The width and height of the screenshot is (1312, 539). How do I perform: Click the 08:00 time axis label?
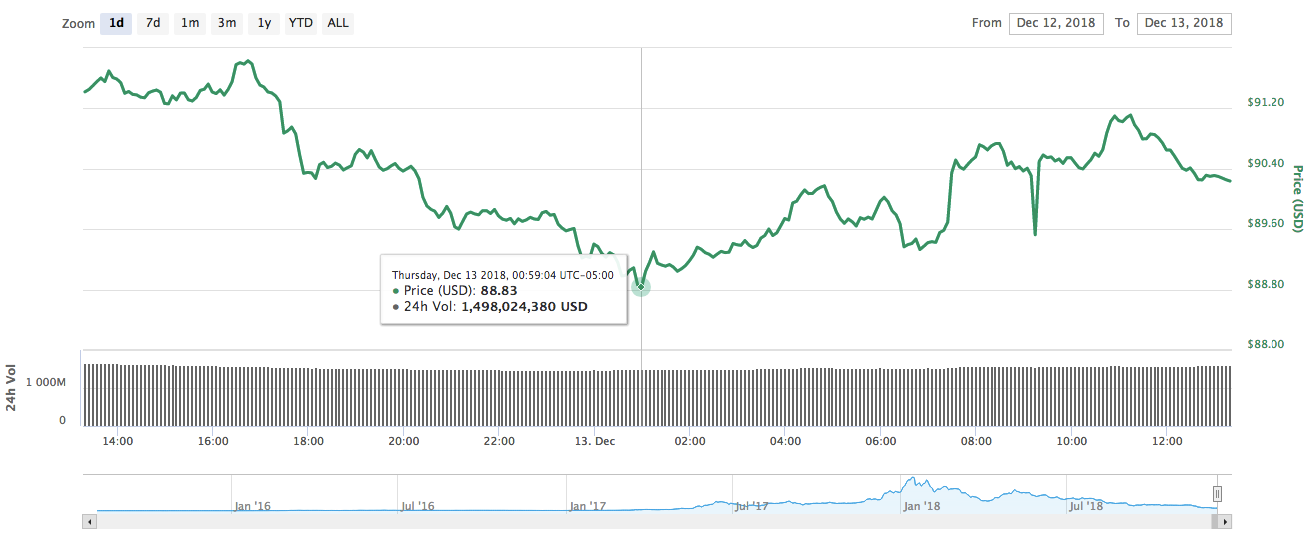[x=976, y=441]
